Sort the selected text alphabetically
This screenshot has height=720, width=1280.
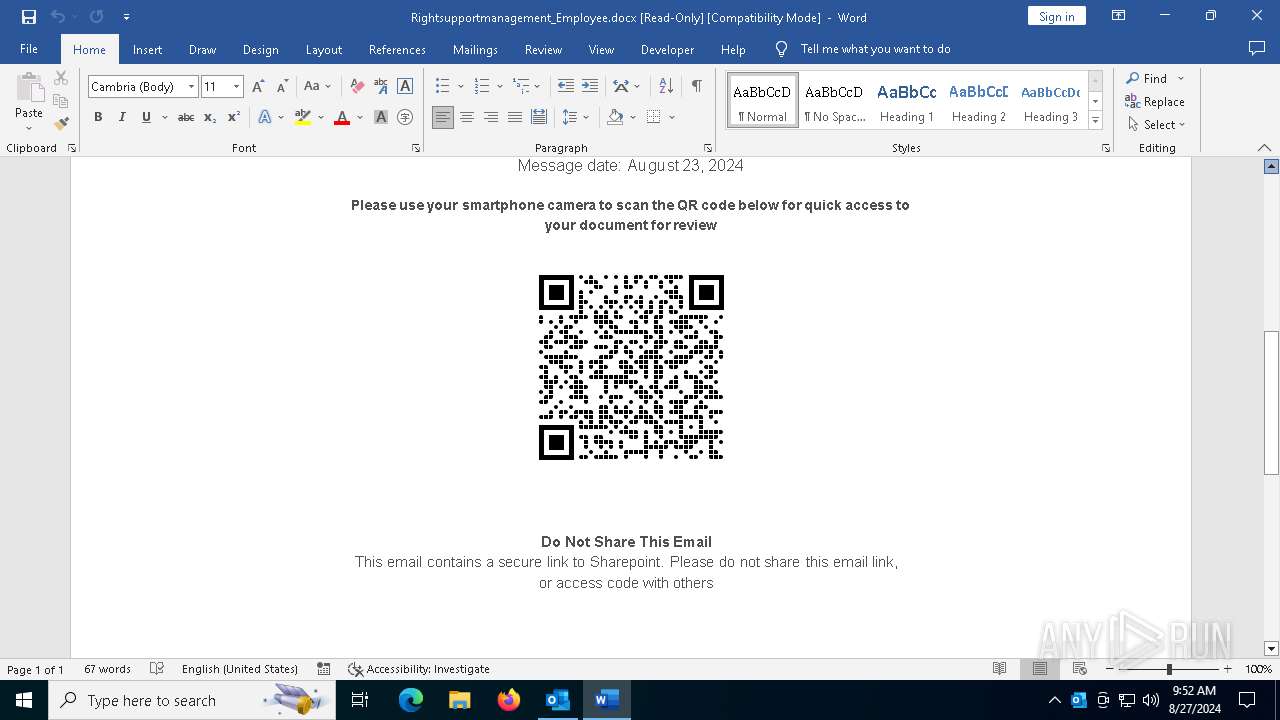coord(666,87)
